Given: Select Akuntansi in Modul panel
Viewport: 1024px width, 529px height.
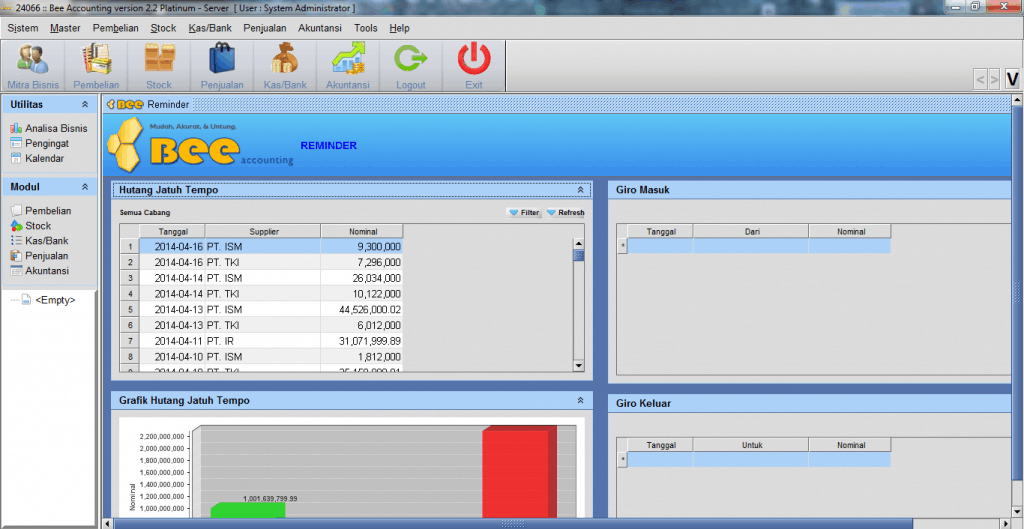Looking at the screenshot, I should click(x=39, y=271).
